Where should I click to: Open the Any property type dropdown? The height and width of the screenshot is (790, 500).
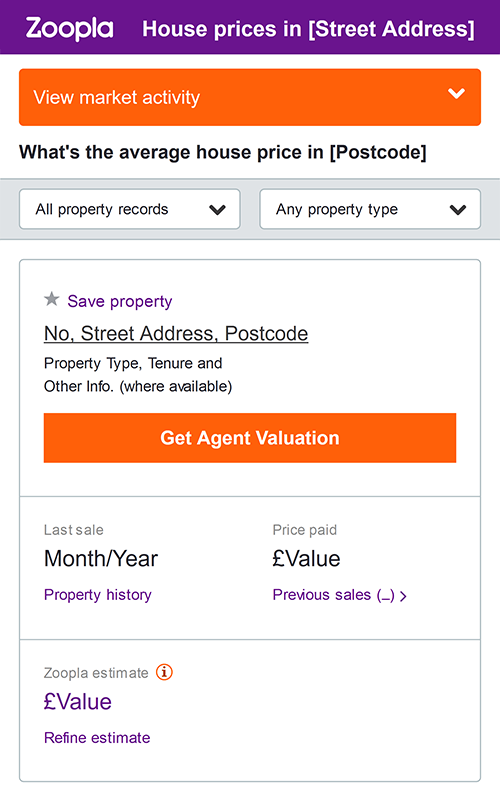click(370, 209)
